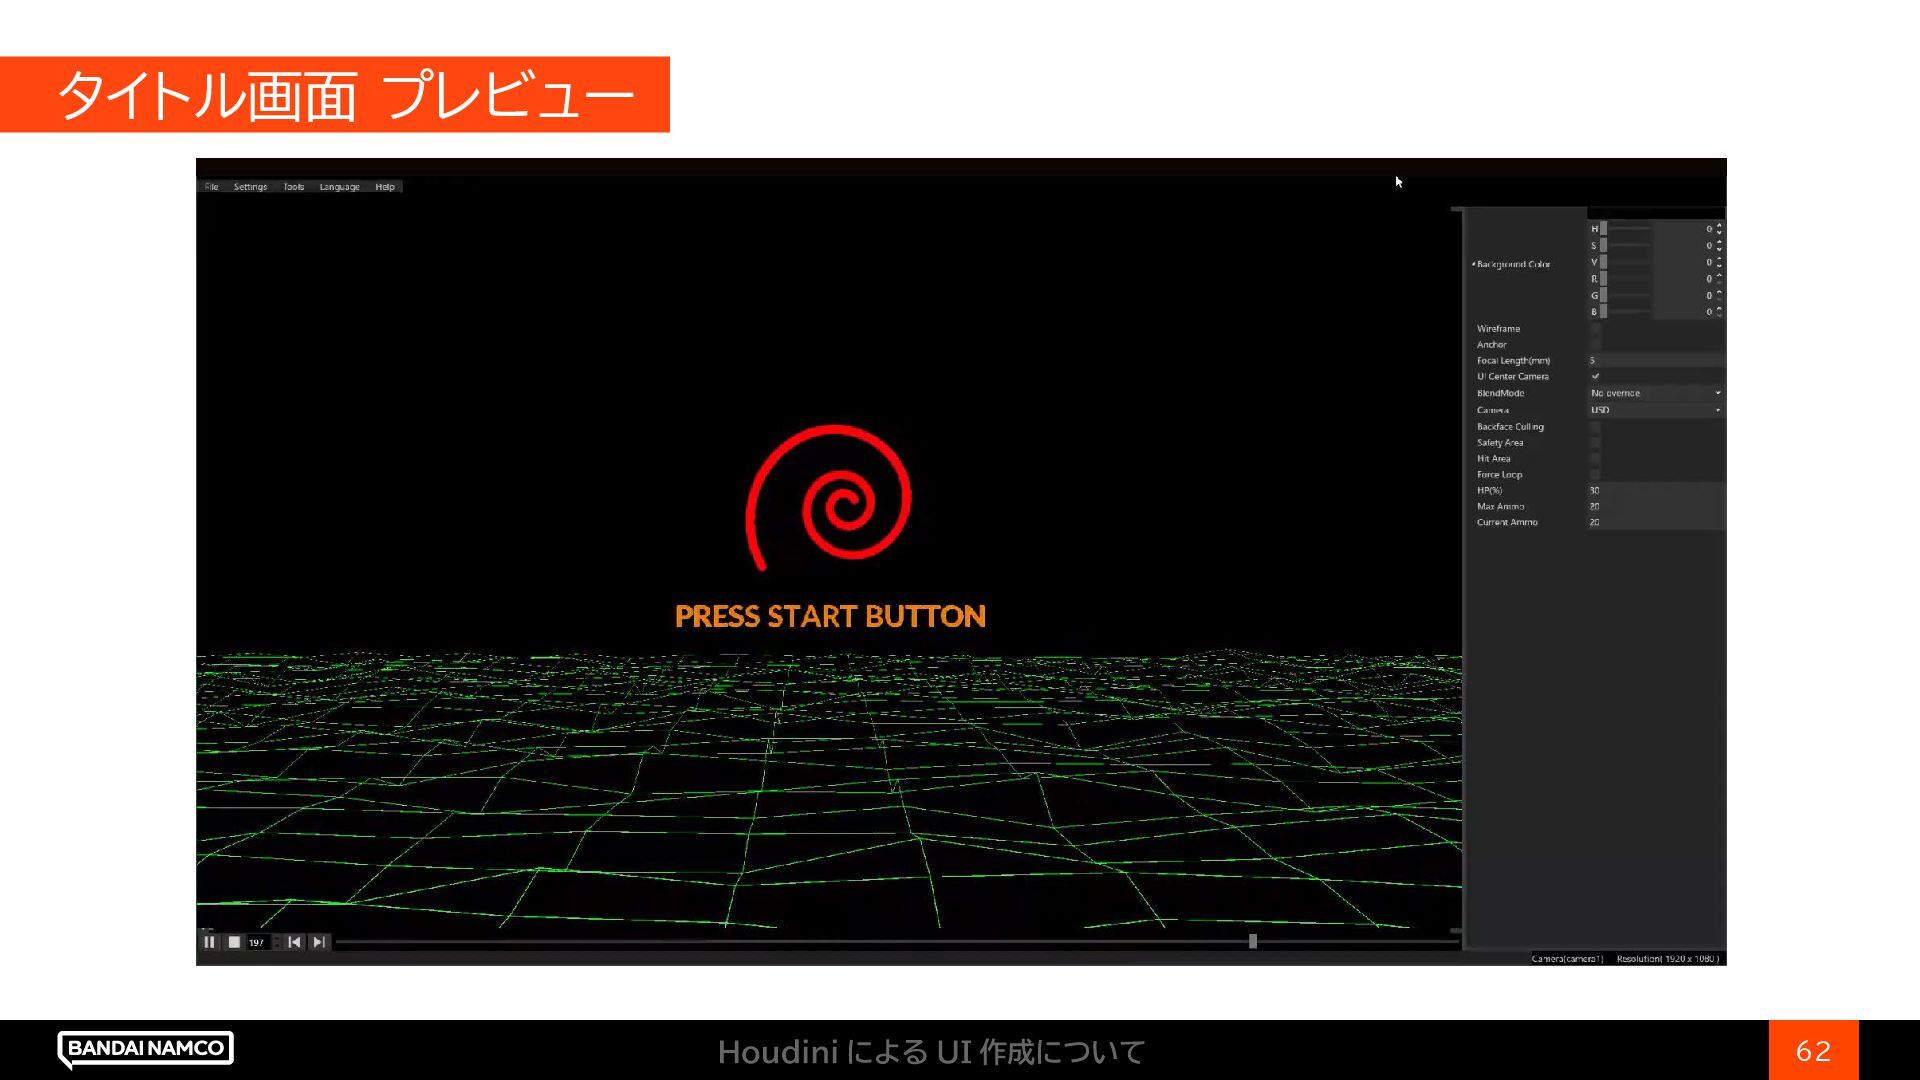Open the Camera USD dropdown
Screen dimensions: 1920x1080
click(1655, 410)
